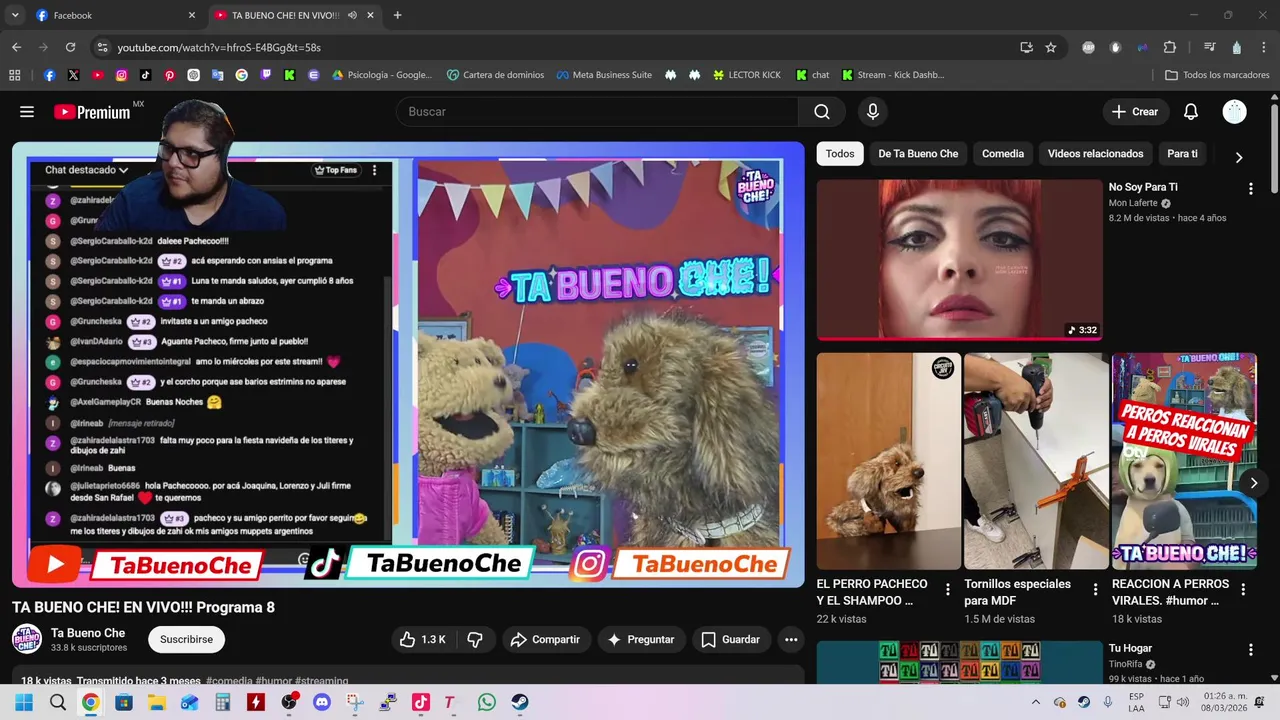Open the X (Twitter) bookmark icon

tap(73, 75)
